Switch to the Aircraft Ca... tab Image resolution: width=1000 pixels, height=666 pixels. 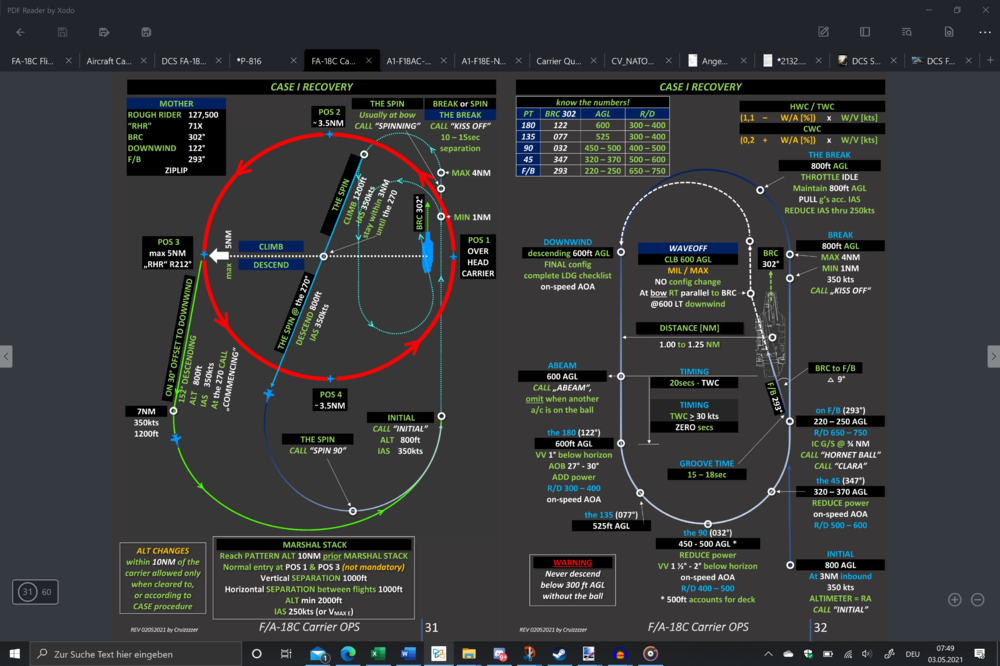point(108,61)
